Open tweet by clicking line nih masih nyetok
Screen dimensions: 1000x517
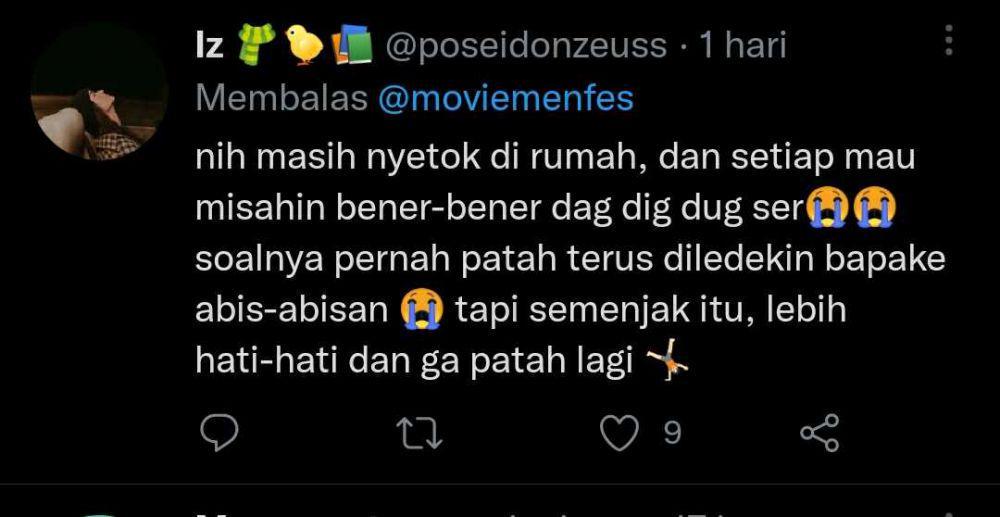pyautogui.click(x=555, y=159)
